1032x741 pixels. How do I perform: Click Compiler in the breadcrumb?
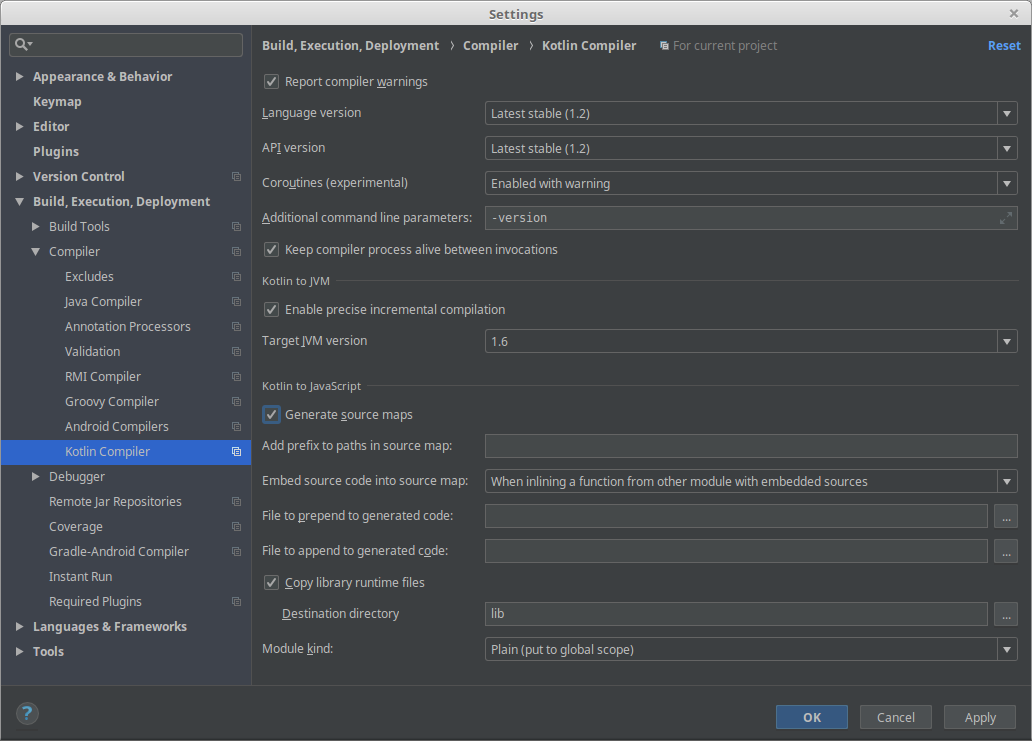490,45
